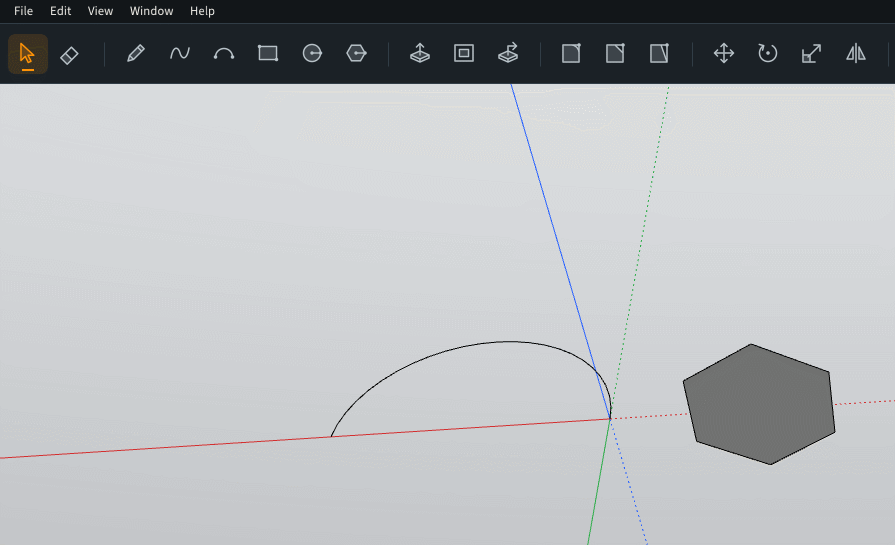
Task: Select the arrow Select tool
Action: 27,54
